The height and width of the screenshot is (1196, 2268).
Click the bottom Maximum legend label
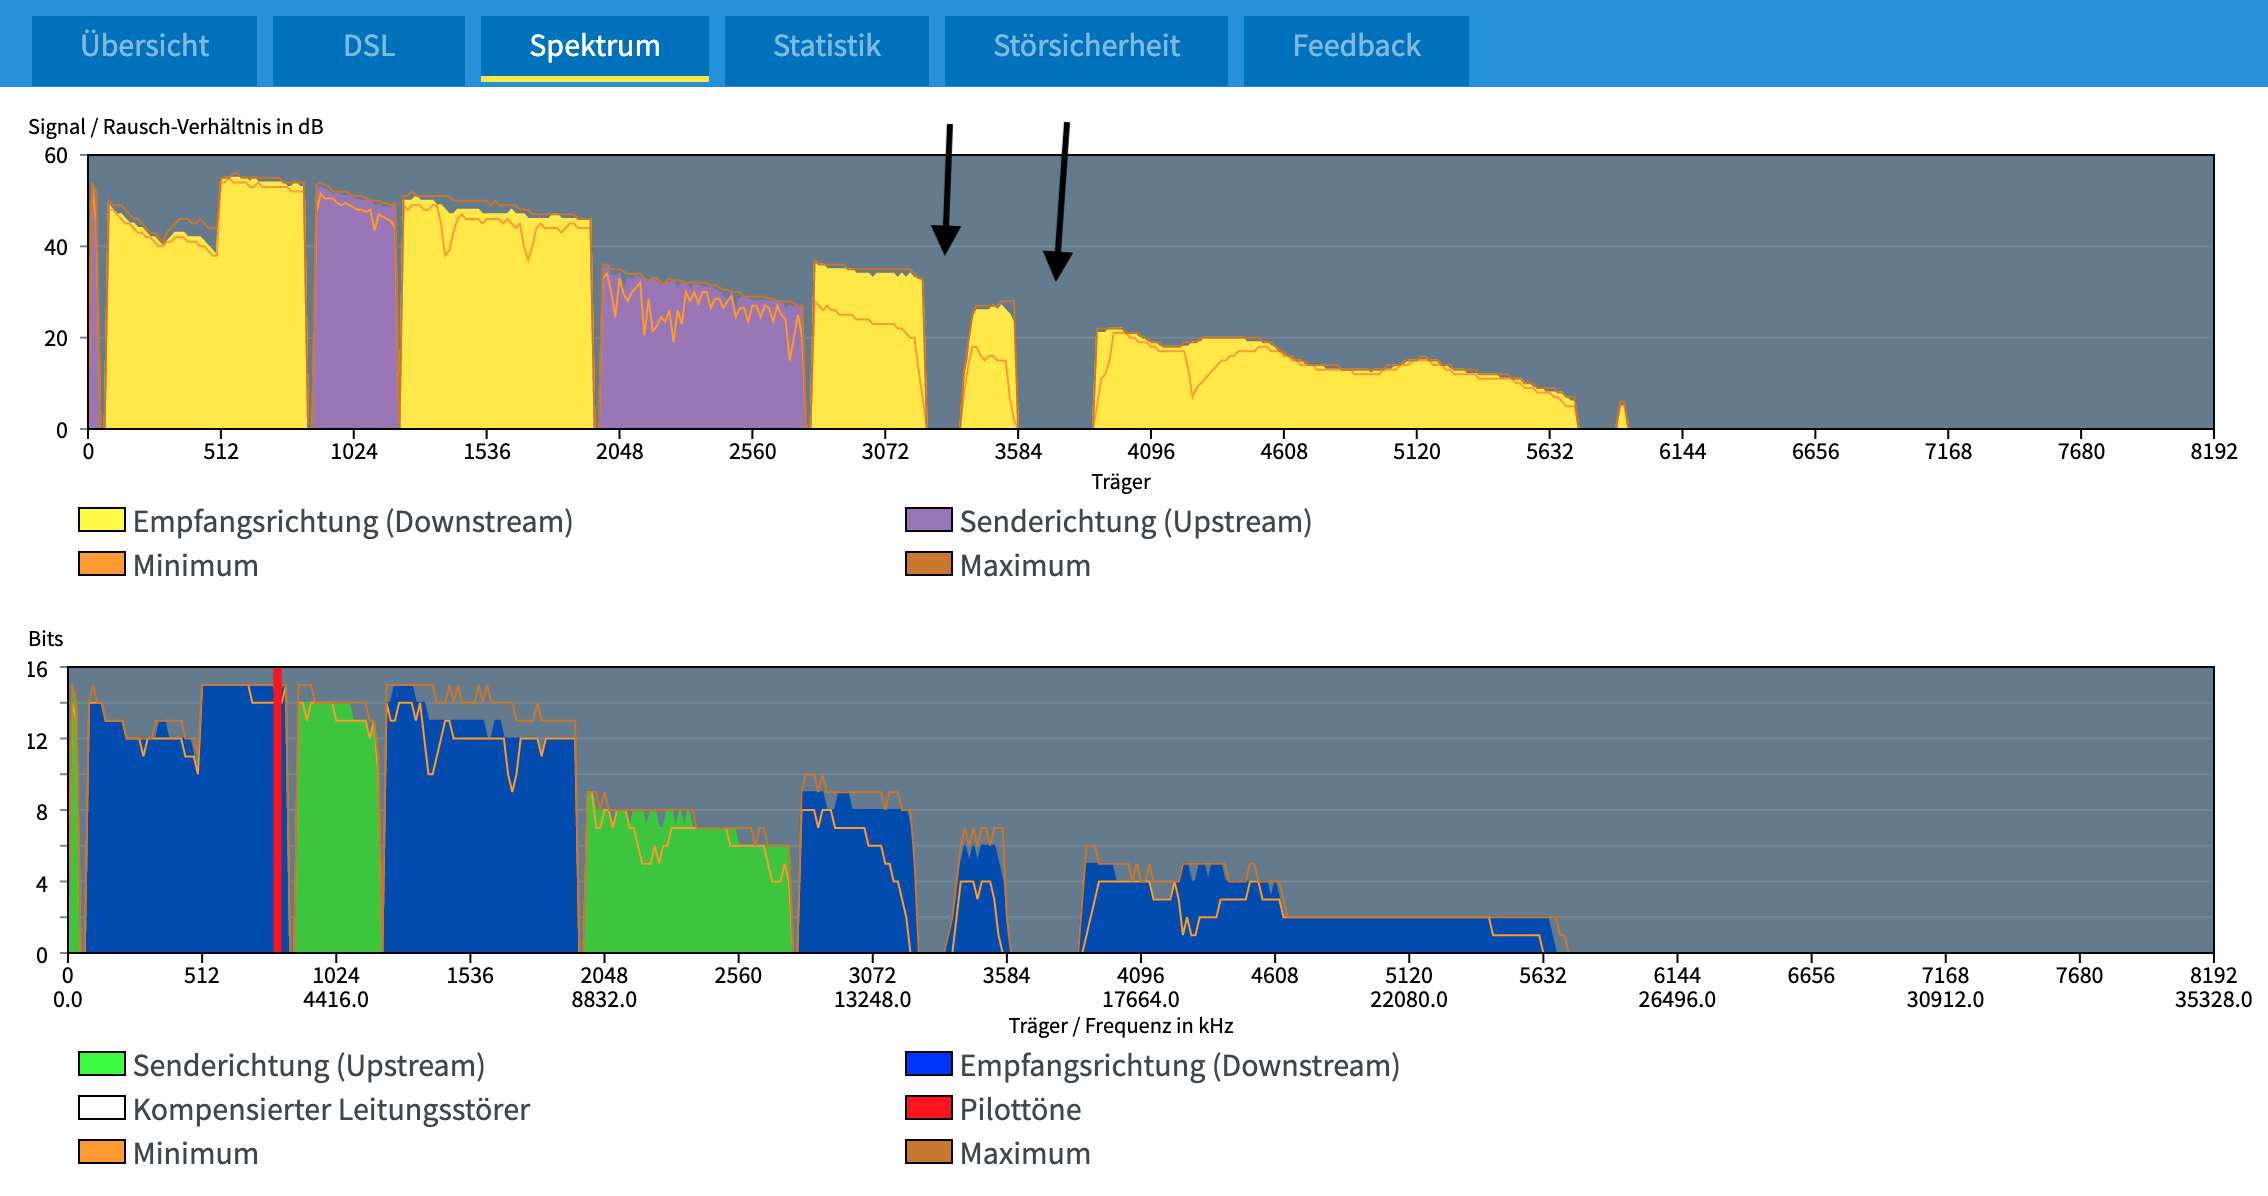click(1025, 1153)
